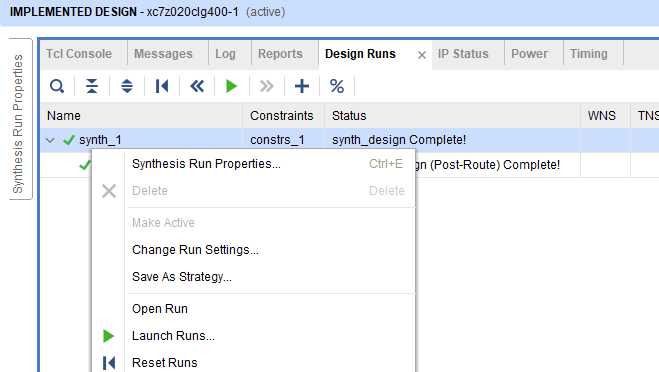Click the X icon beside Delete
Screen dimensions: 659x372
coord(109,191)
